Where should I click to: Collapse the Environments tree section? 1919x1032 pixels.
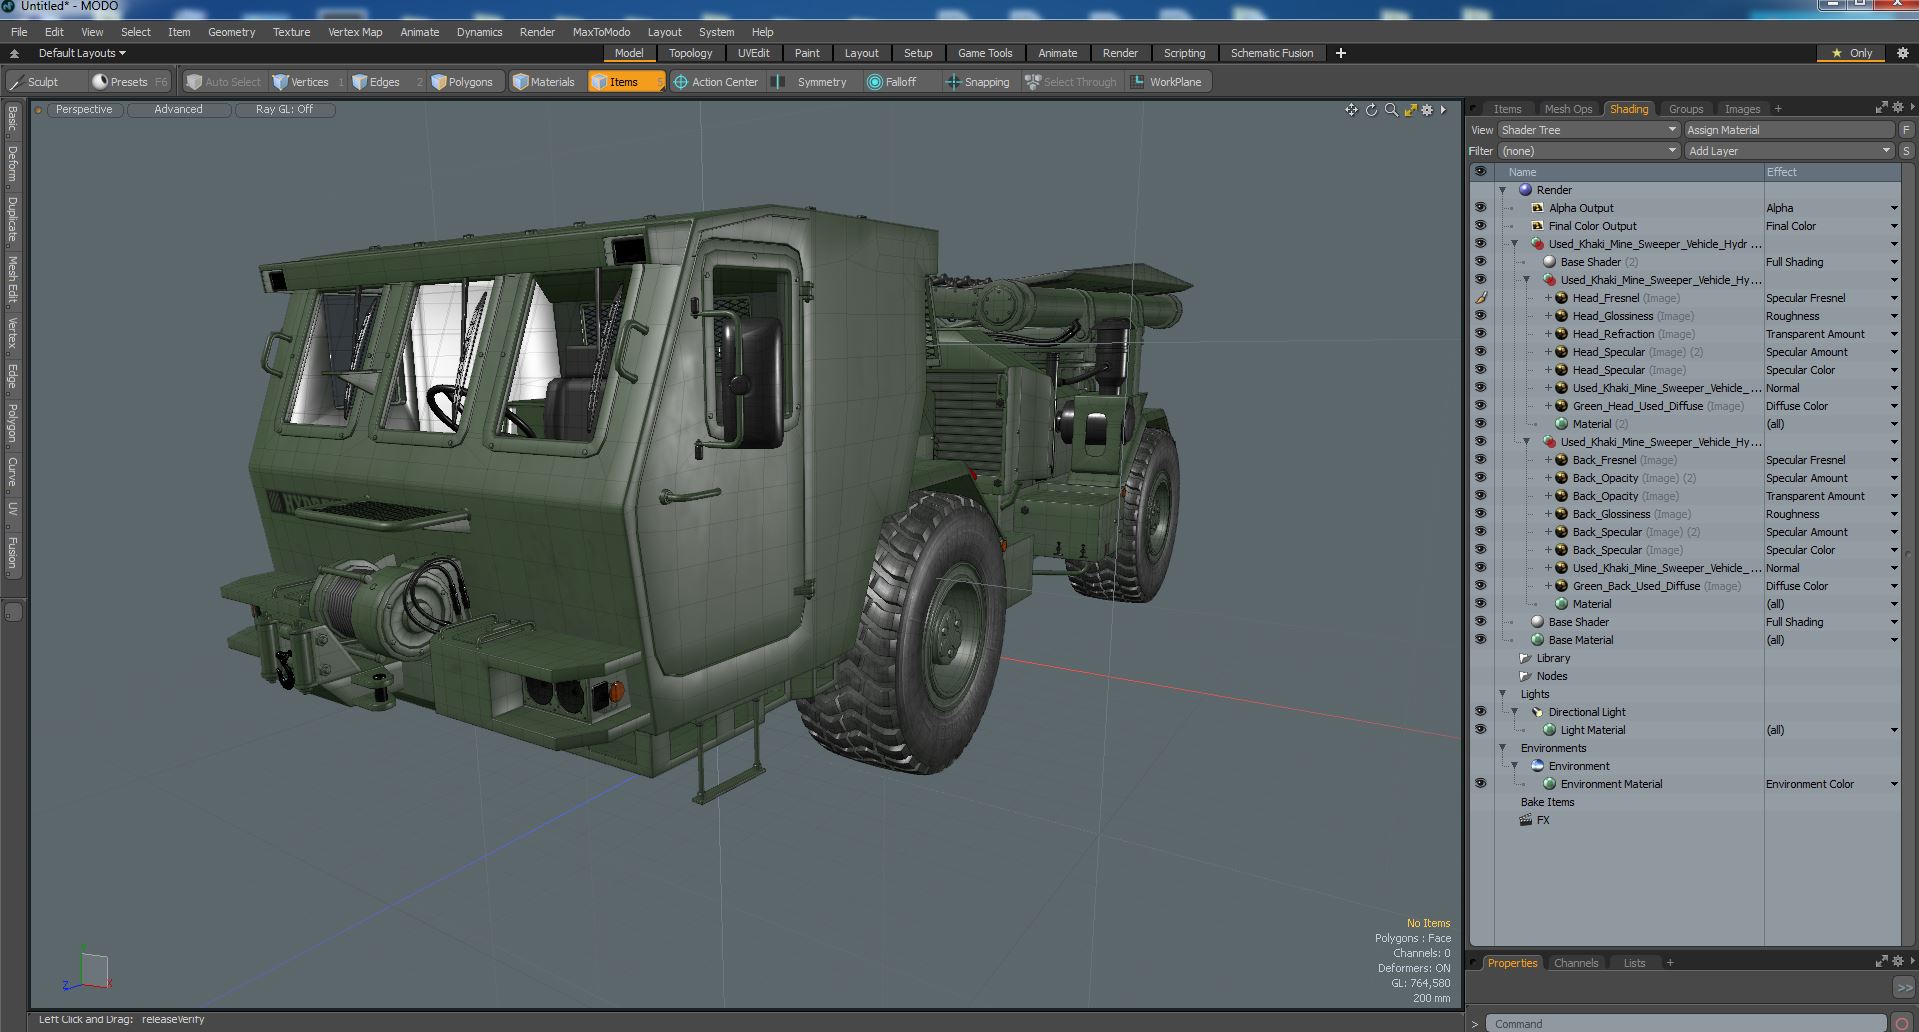(1502, 748)
